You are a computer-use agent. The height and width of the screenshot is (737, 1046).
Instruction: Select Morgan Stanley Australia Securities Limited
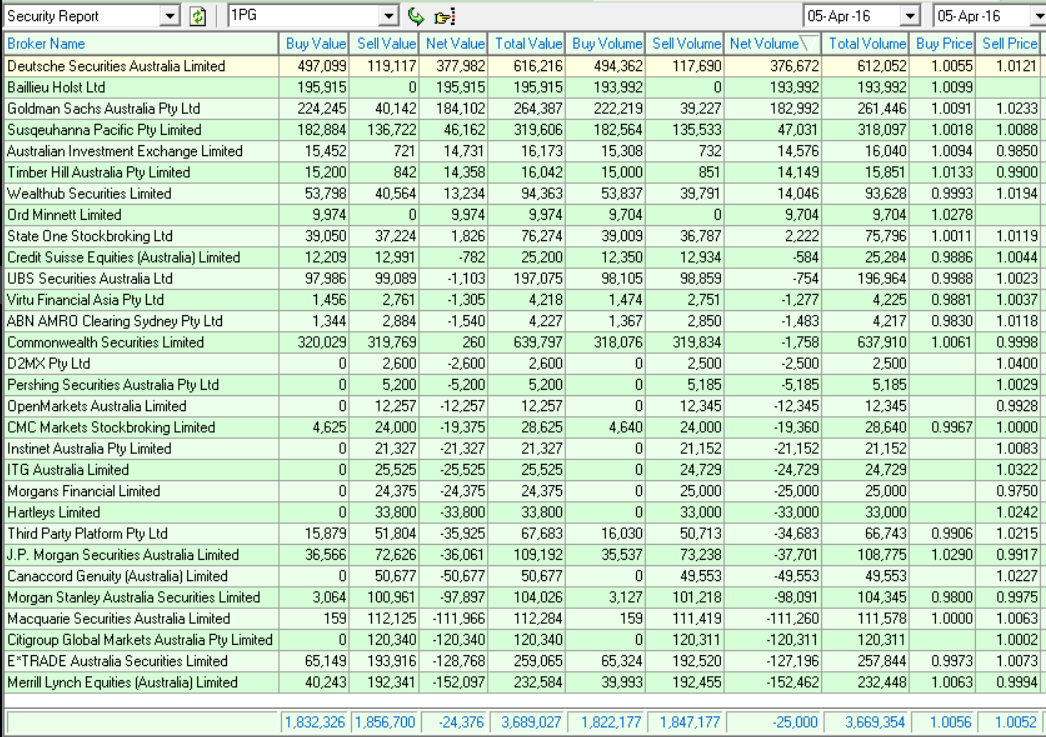pos(133,600)
